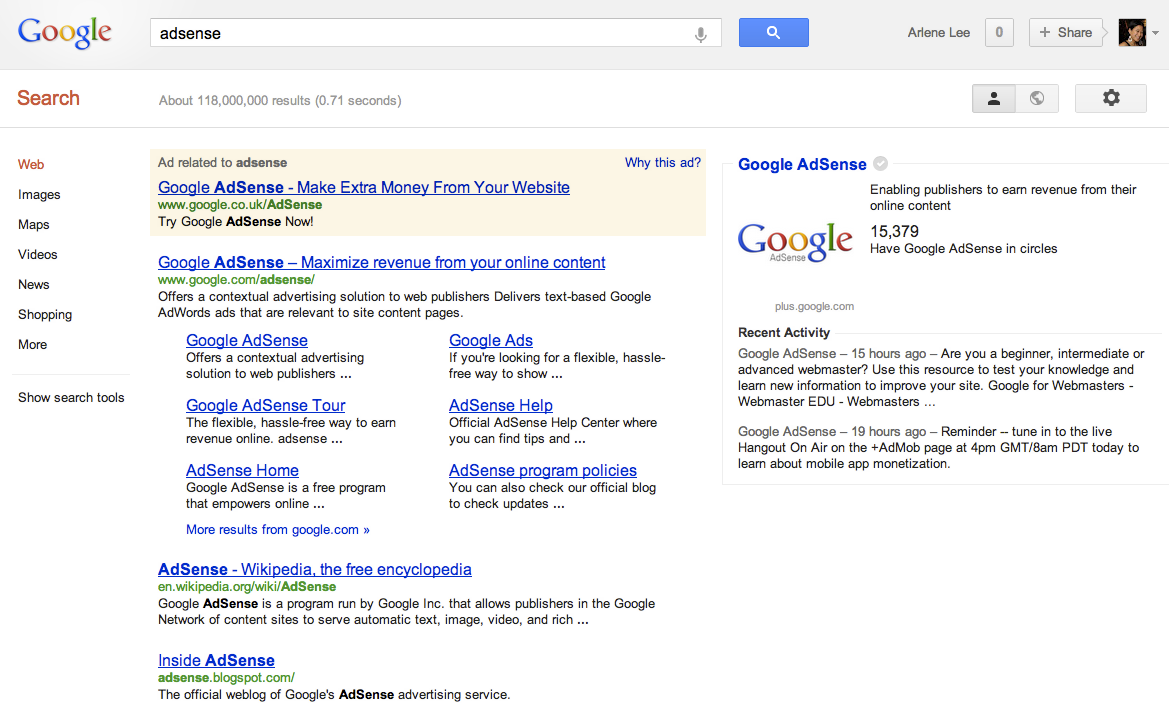Open the AdSense Help sitelink
This screenshot has width=1169, height=712.
500,405
